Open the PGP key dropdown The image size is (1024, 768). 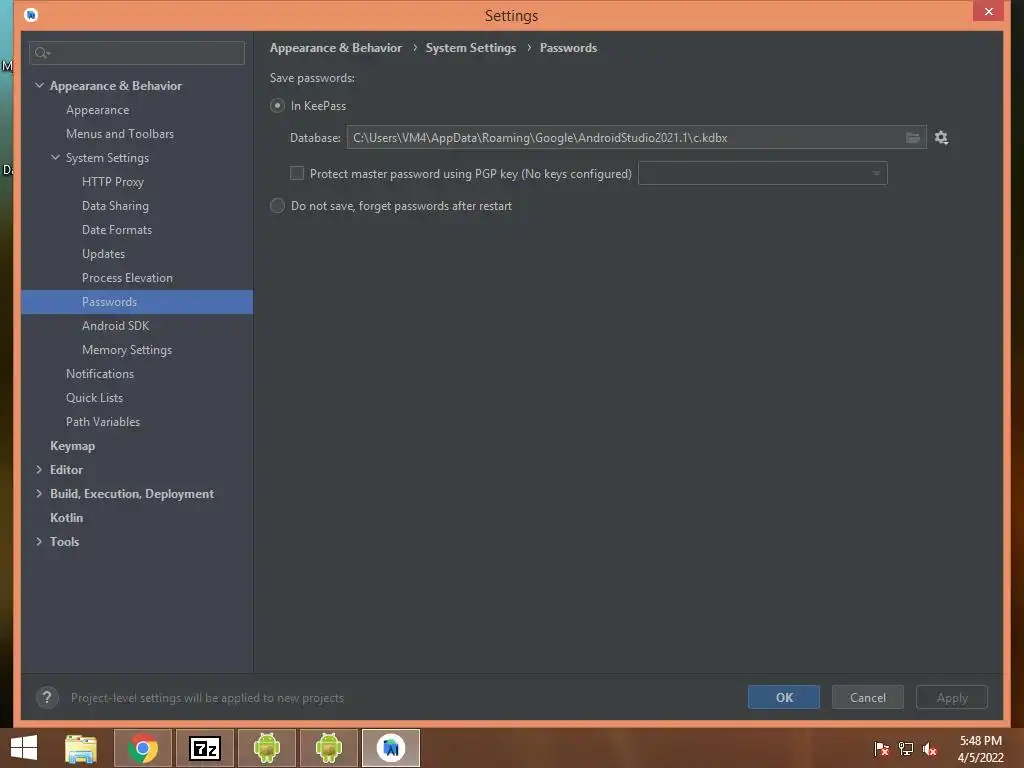pyautogui.click(x=762, y=173)
